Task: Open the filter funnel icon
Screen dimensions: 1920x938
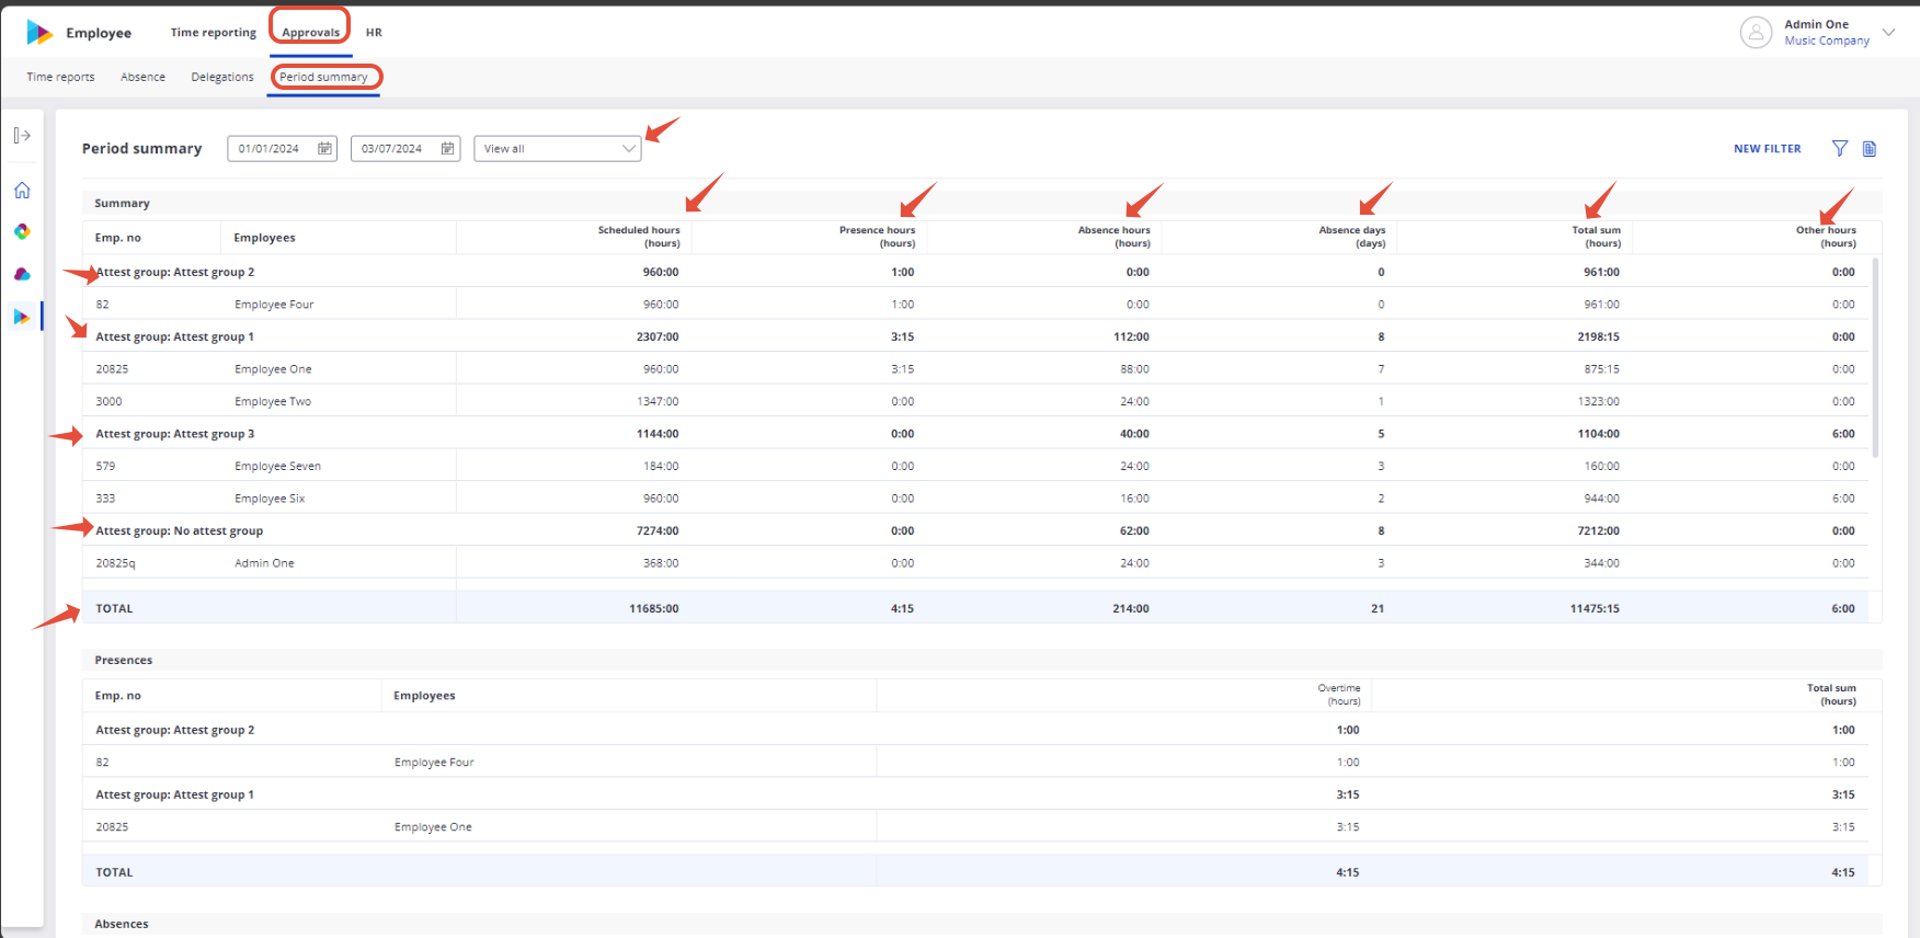Action: click(x=1839, y=148)
